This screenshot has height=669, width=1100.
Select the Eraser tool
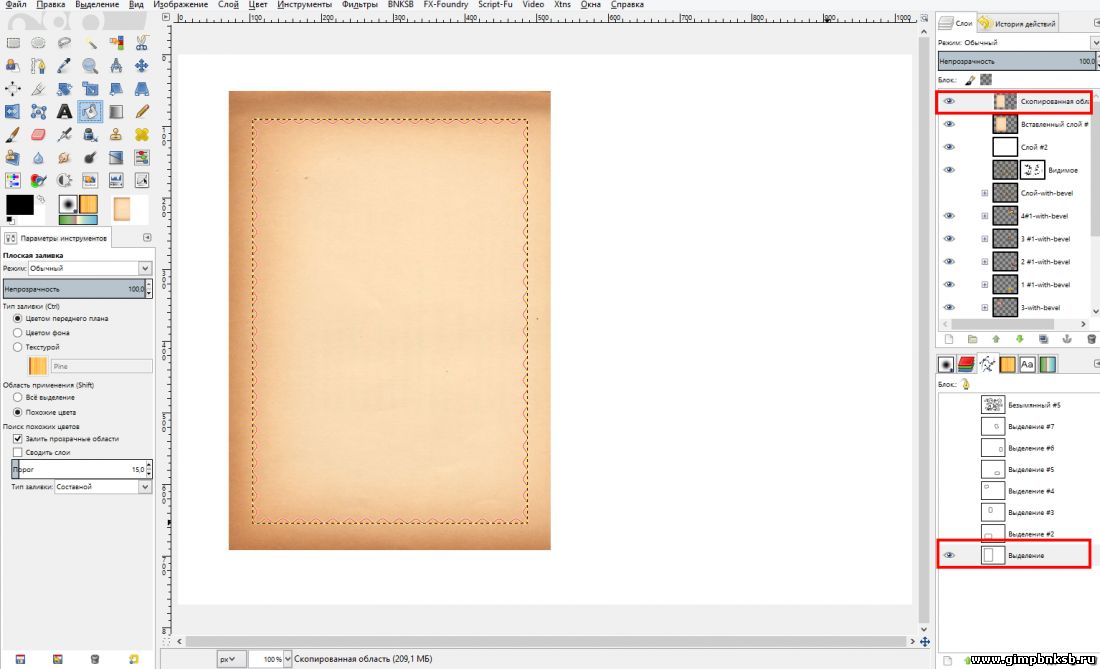tap(39, 135)
